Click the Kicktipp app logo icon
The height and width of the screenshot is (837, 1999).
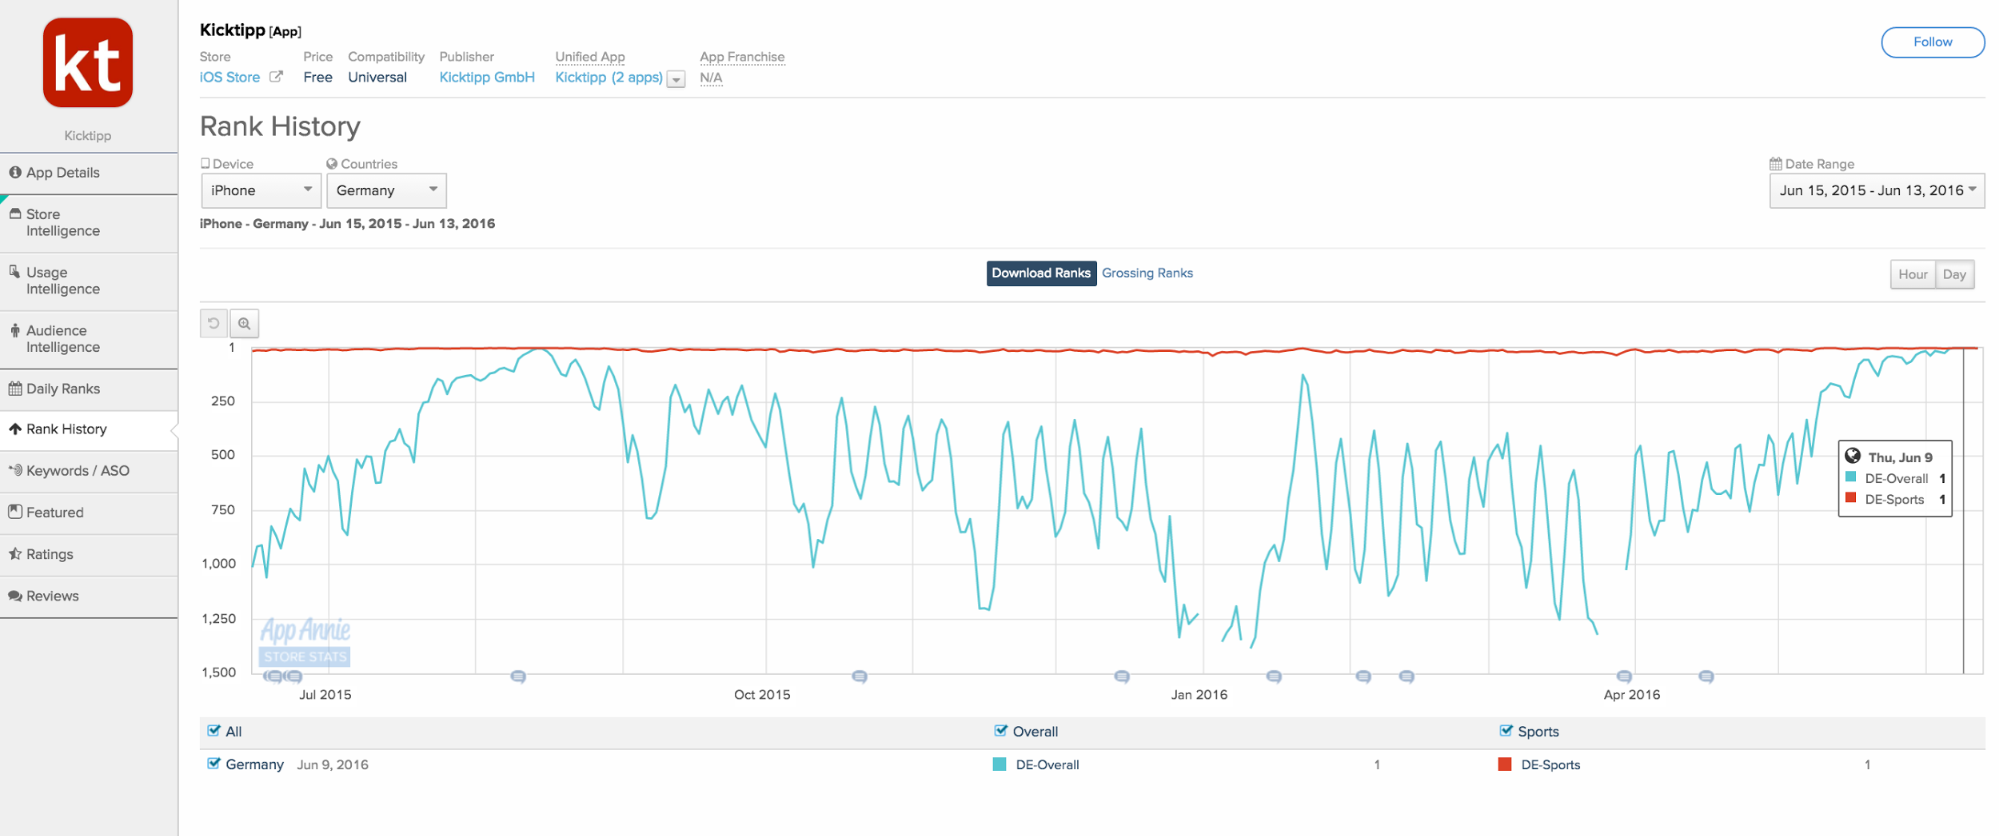[88, 63]
